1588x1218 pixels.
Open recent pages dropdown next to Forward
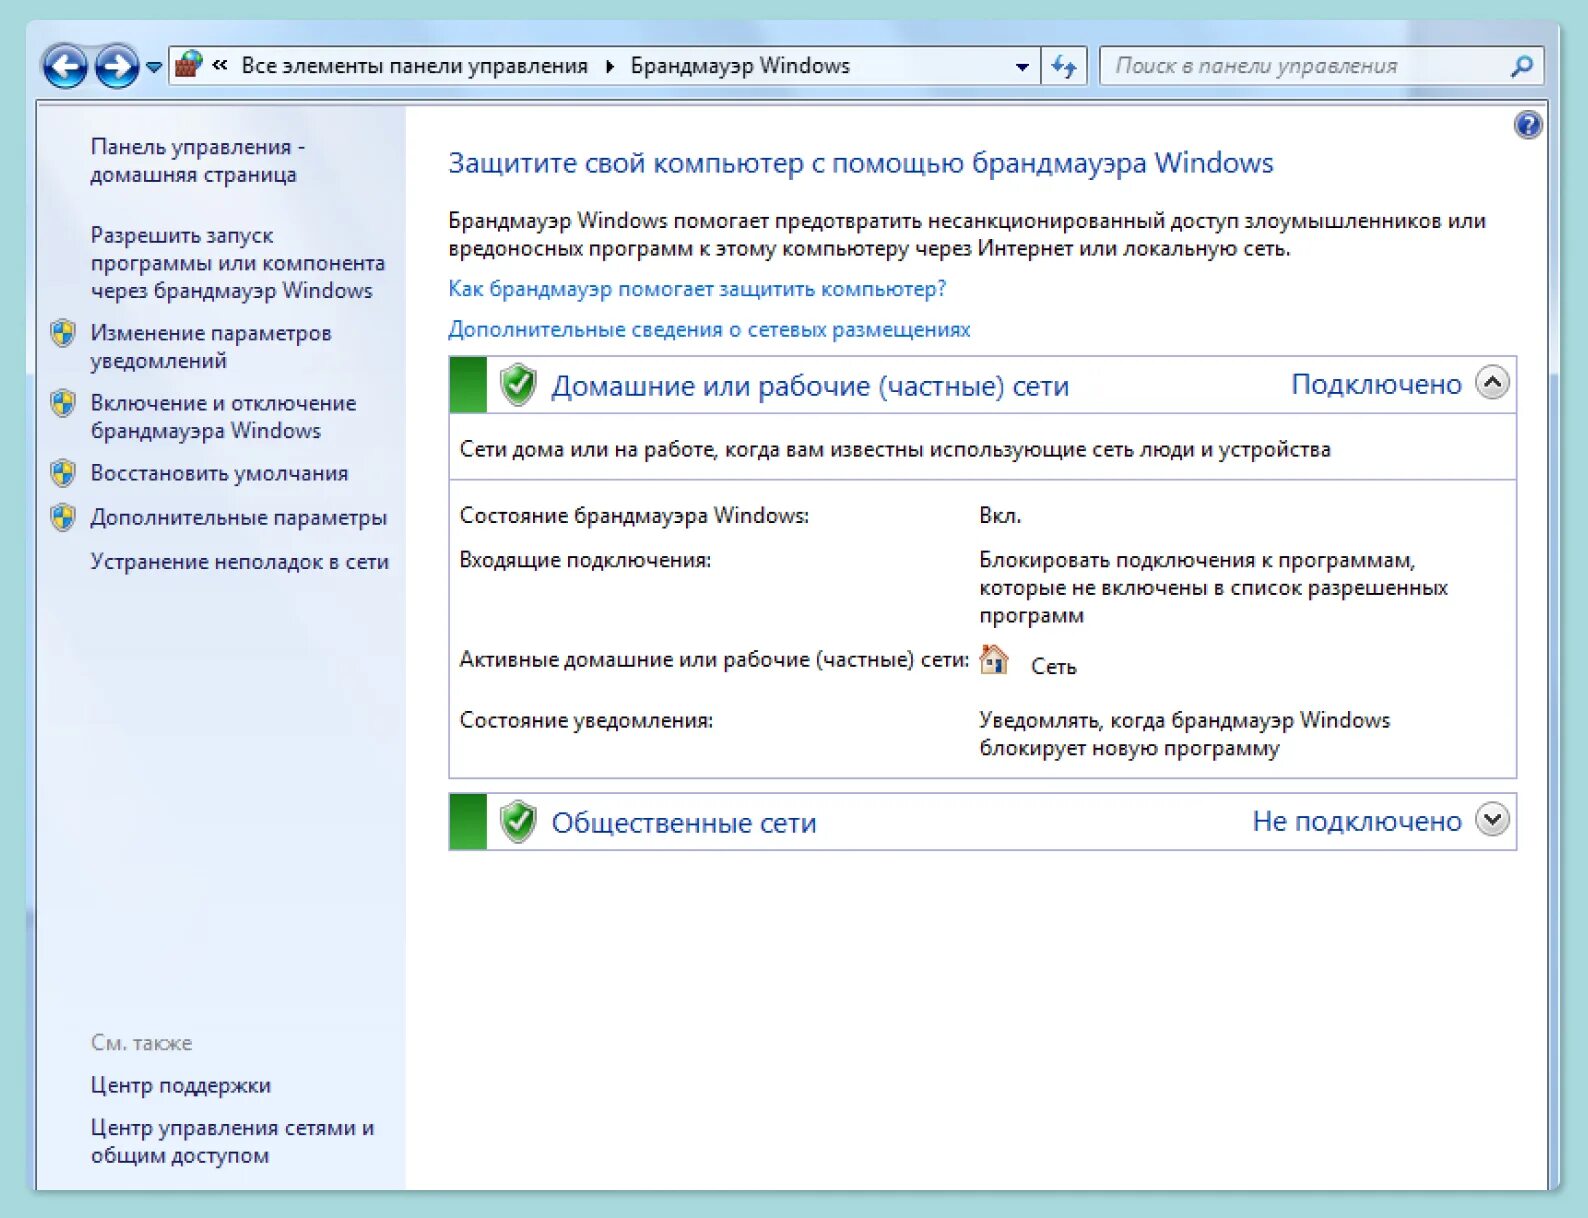coord(154,67)
